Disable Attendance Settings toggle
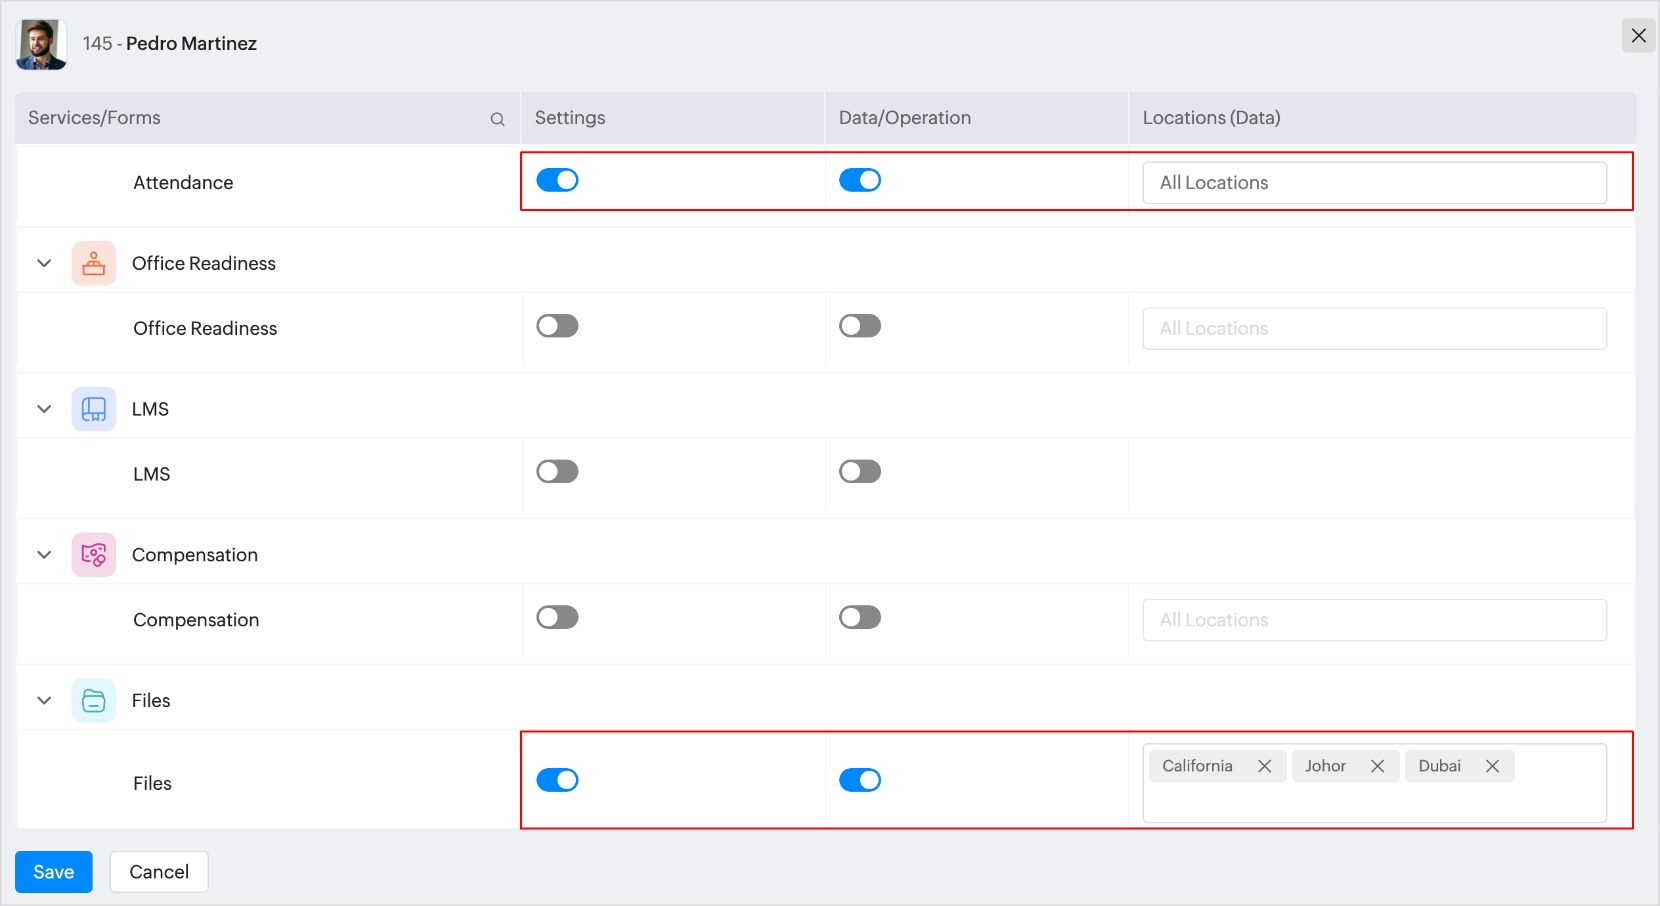 (x=557, y=180)
